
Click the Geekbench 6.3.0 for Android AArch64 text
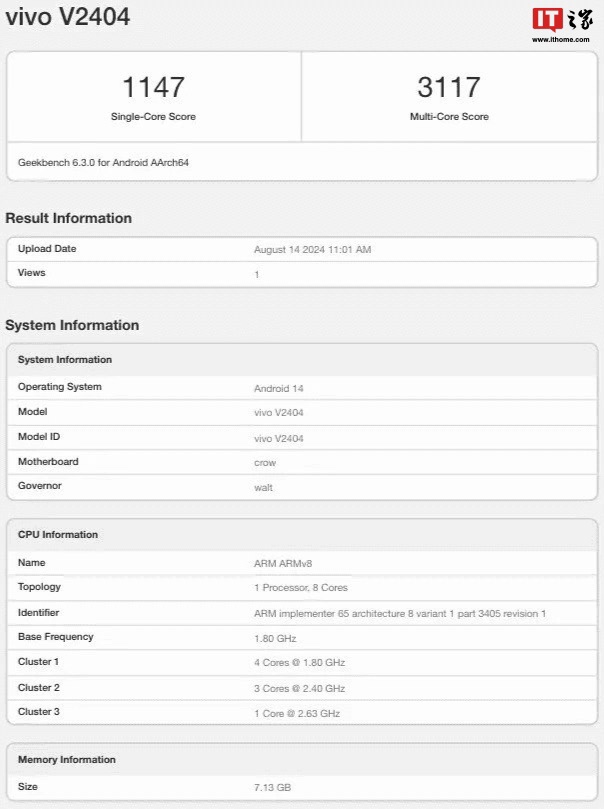(104, 162)
